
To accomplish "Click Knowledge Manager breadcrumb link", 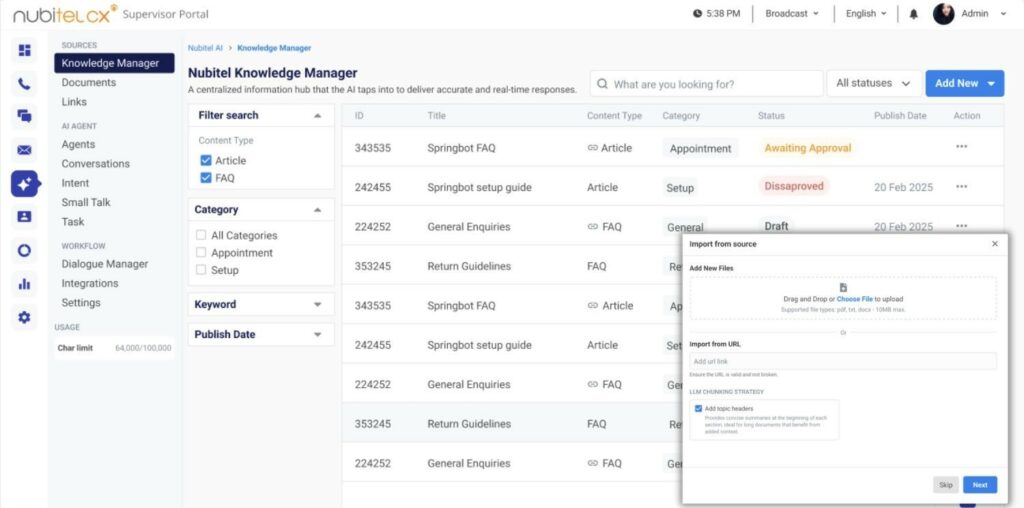I will pos(274,48).
